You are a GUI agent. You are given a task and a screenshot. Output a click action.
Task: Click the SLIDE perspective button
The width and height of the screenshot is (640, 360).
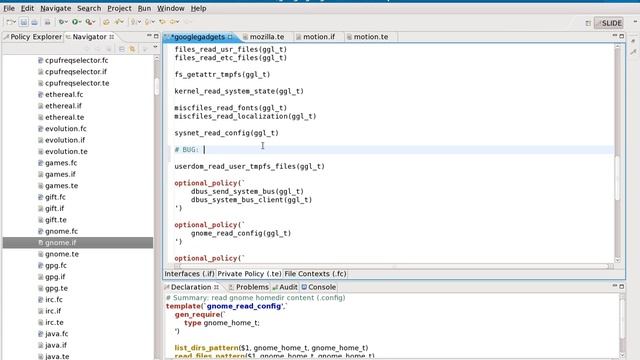[609, 23]
